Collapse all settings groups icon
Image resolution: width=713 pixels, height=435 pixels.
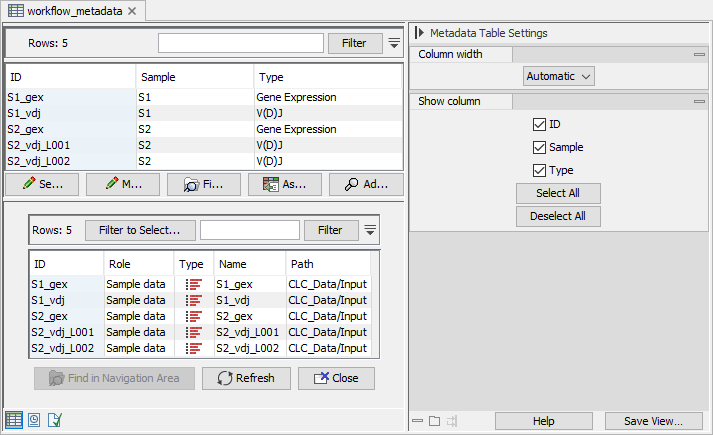pos(417,421)
